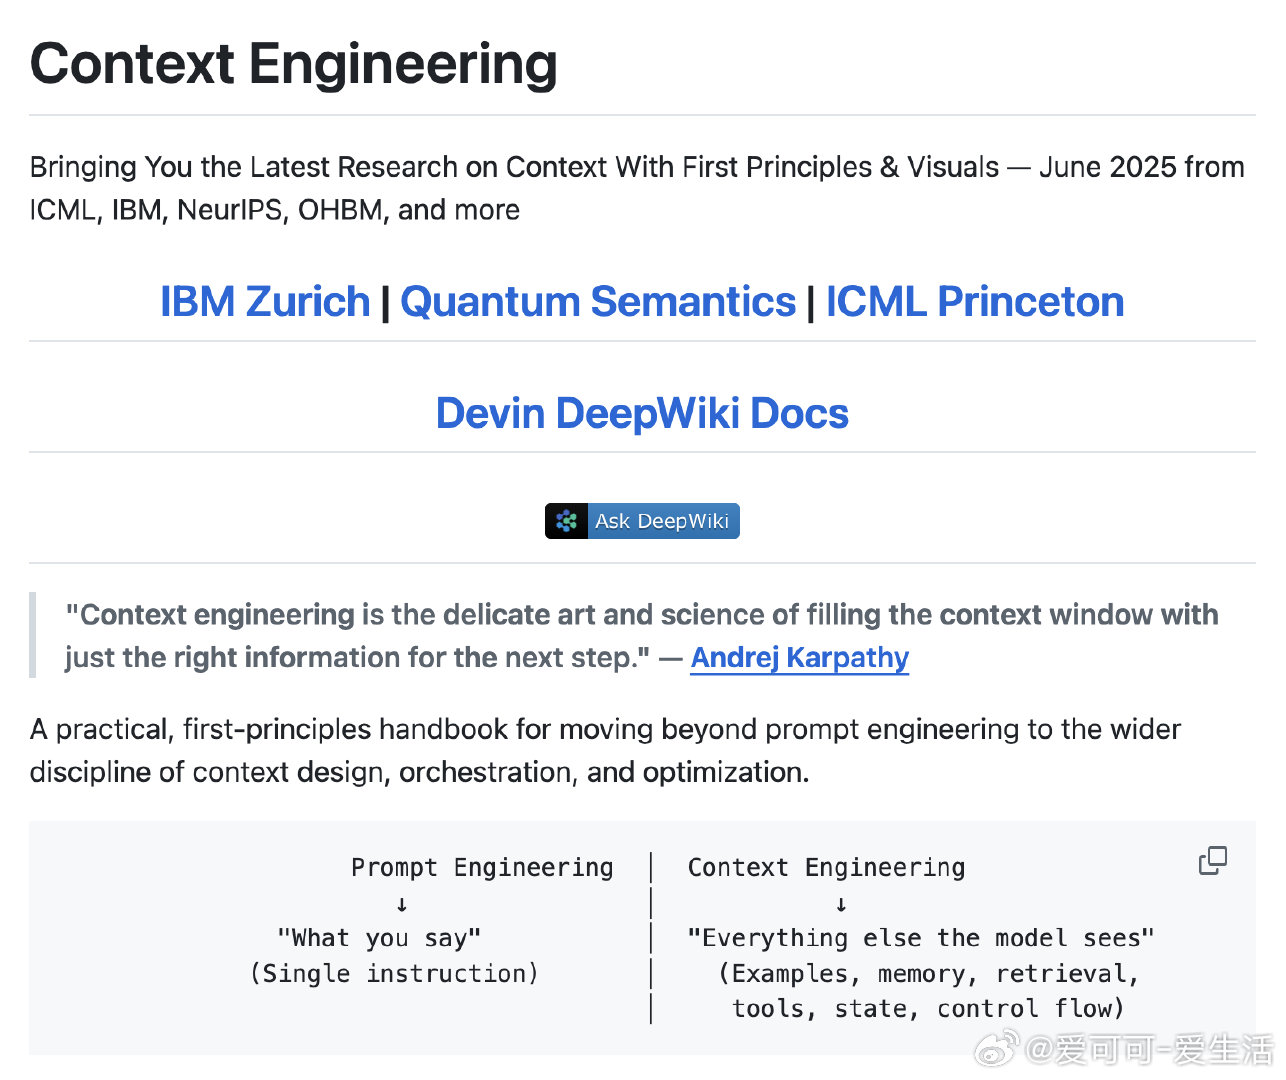Open the Quantum Semantics link
The image size is (1286, 1080).
598,301
